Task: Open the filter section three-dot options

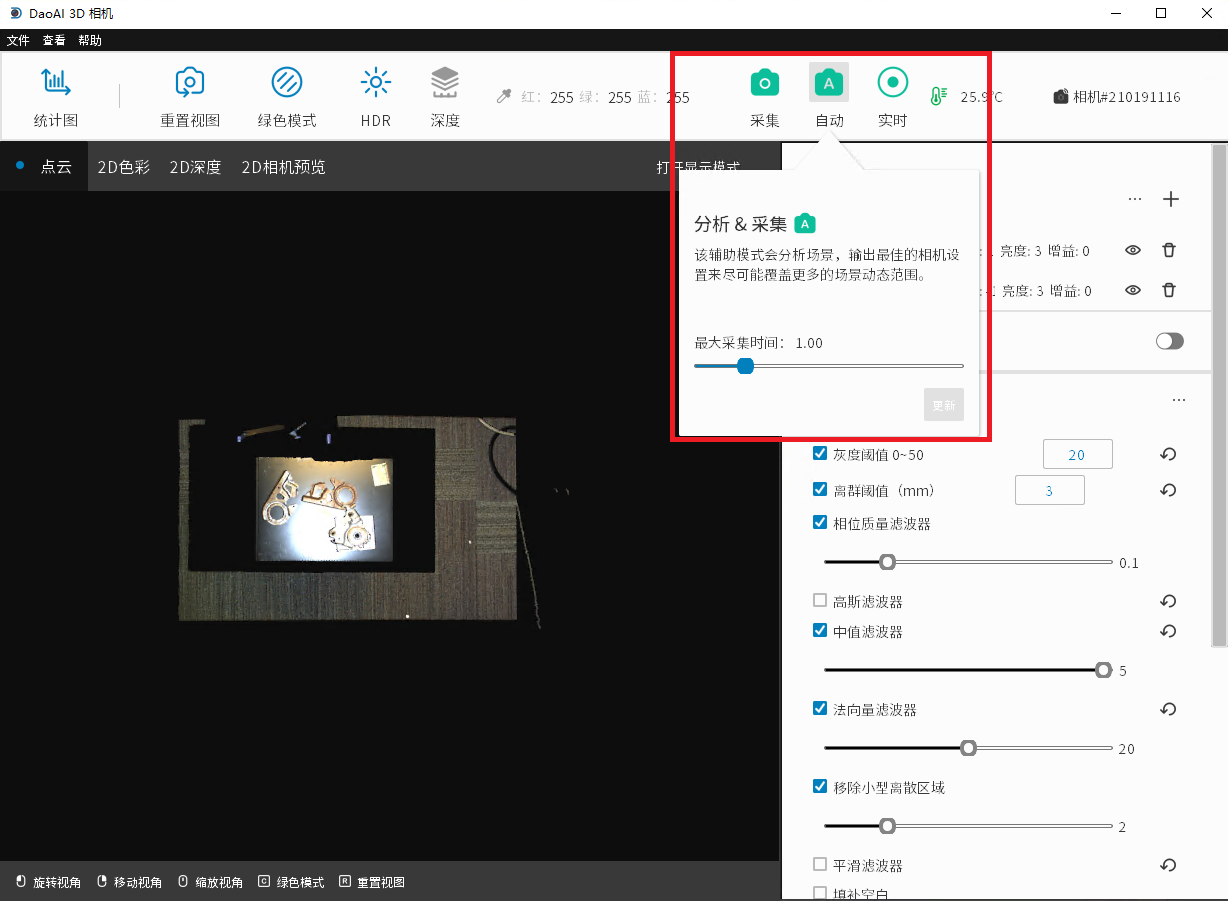Action: click(x=1179, y=400)
